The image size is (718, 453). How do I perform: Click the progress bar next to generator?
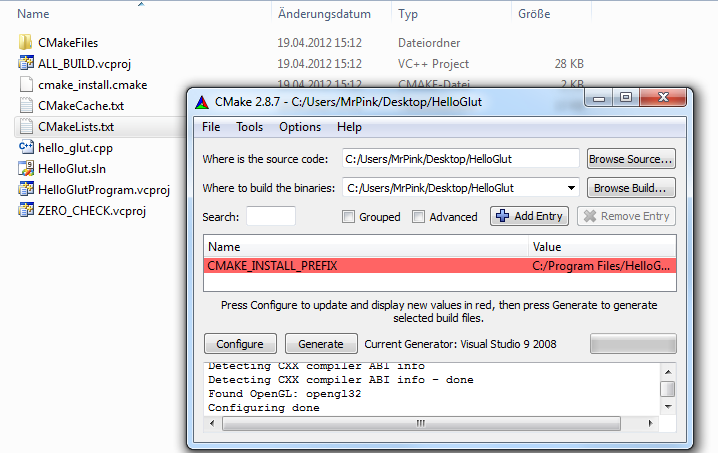(x=633, y=344)
